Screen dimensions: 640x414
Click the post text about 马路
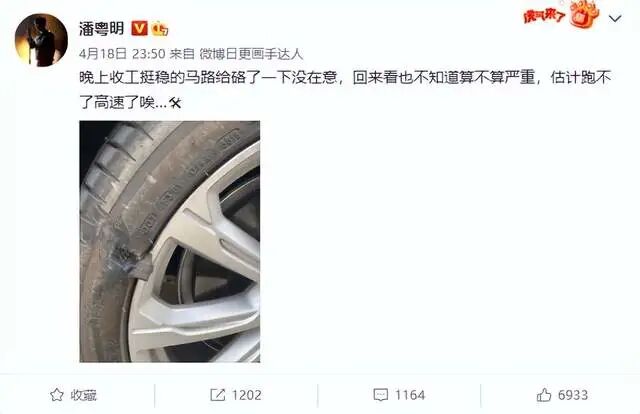pos(345,90)
